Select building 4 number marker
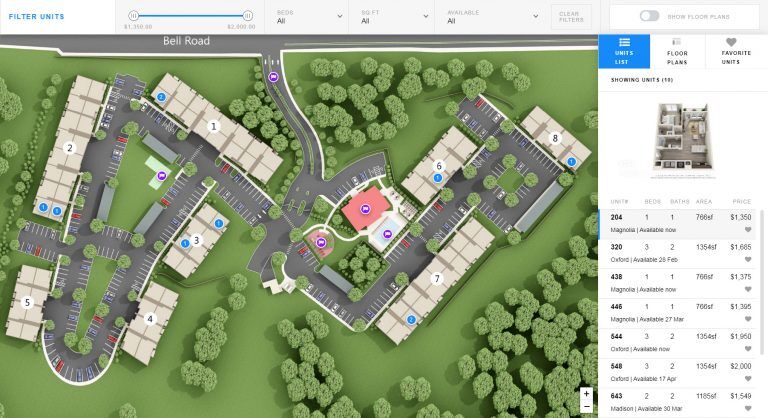Screen dimensions: 768x418 [151, 320]
